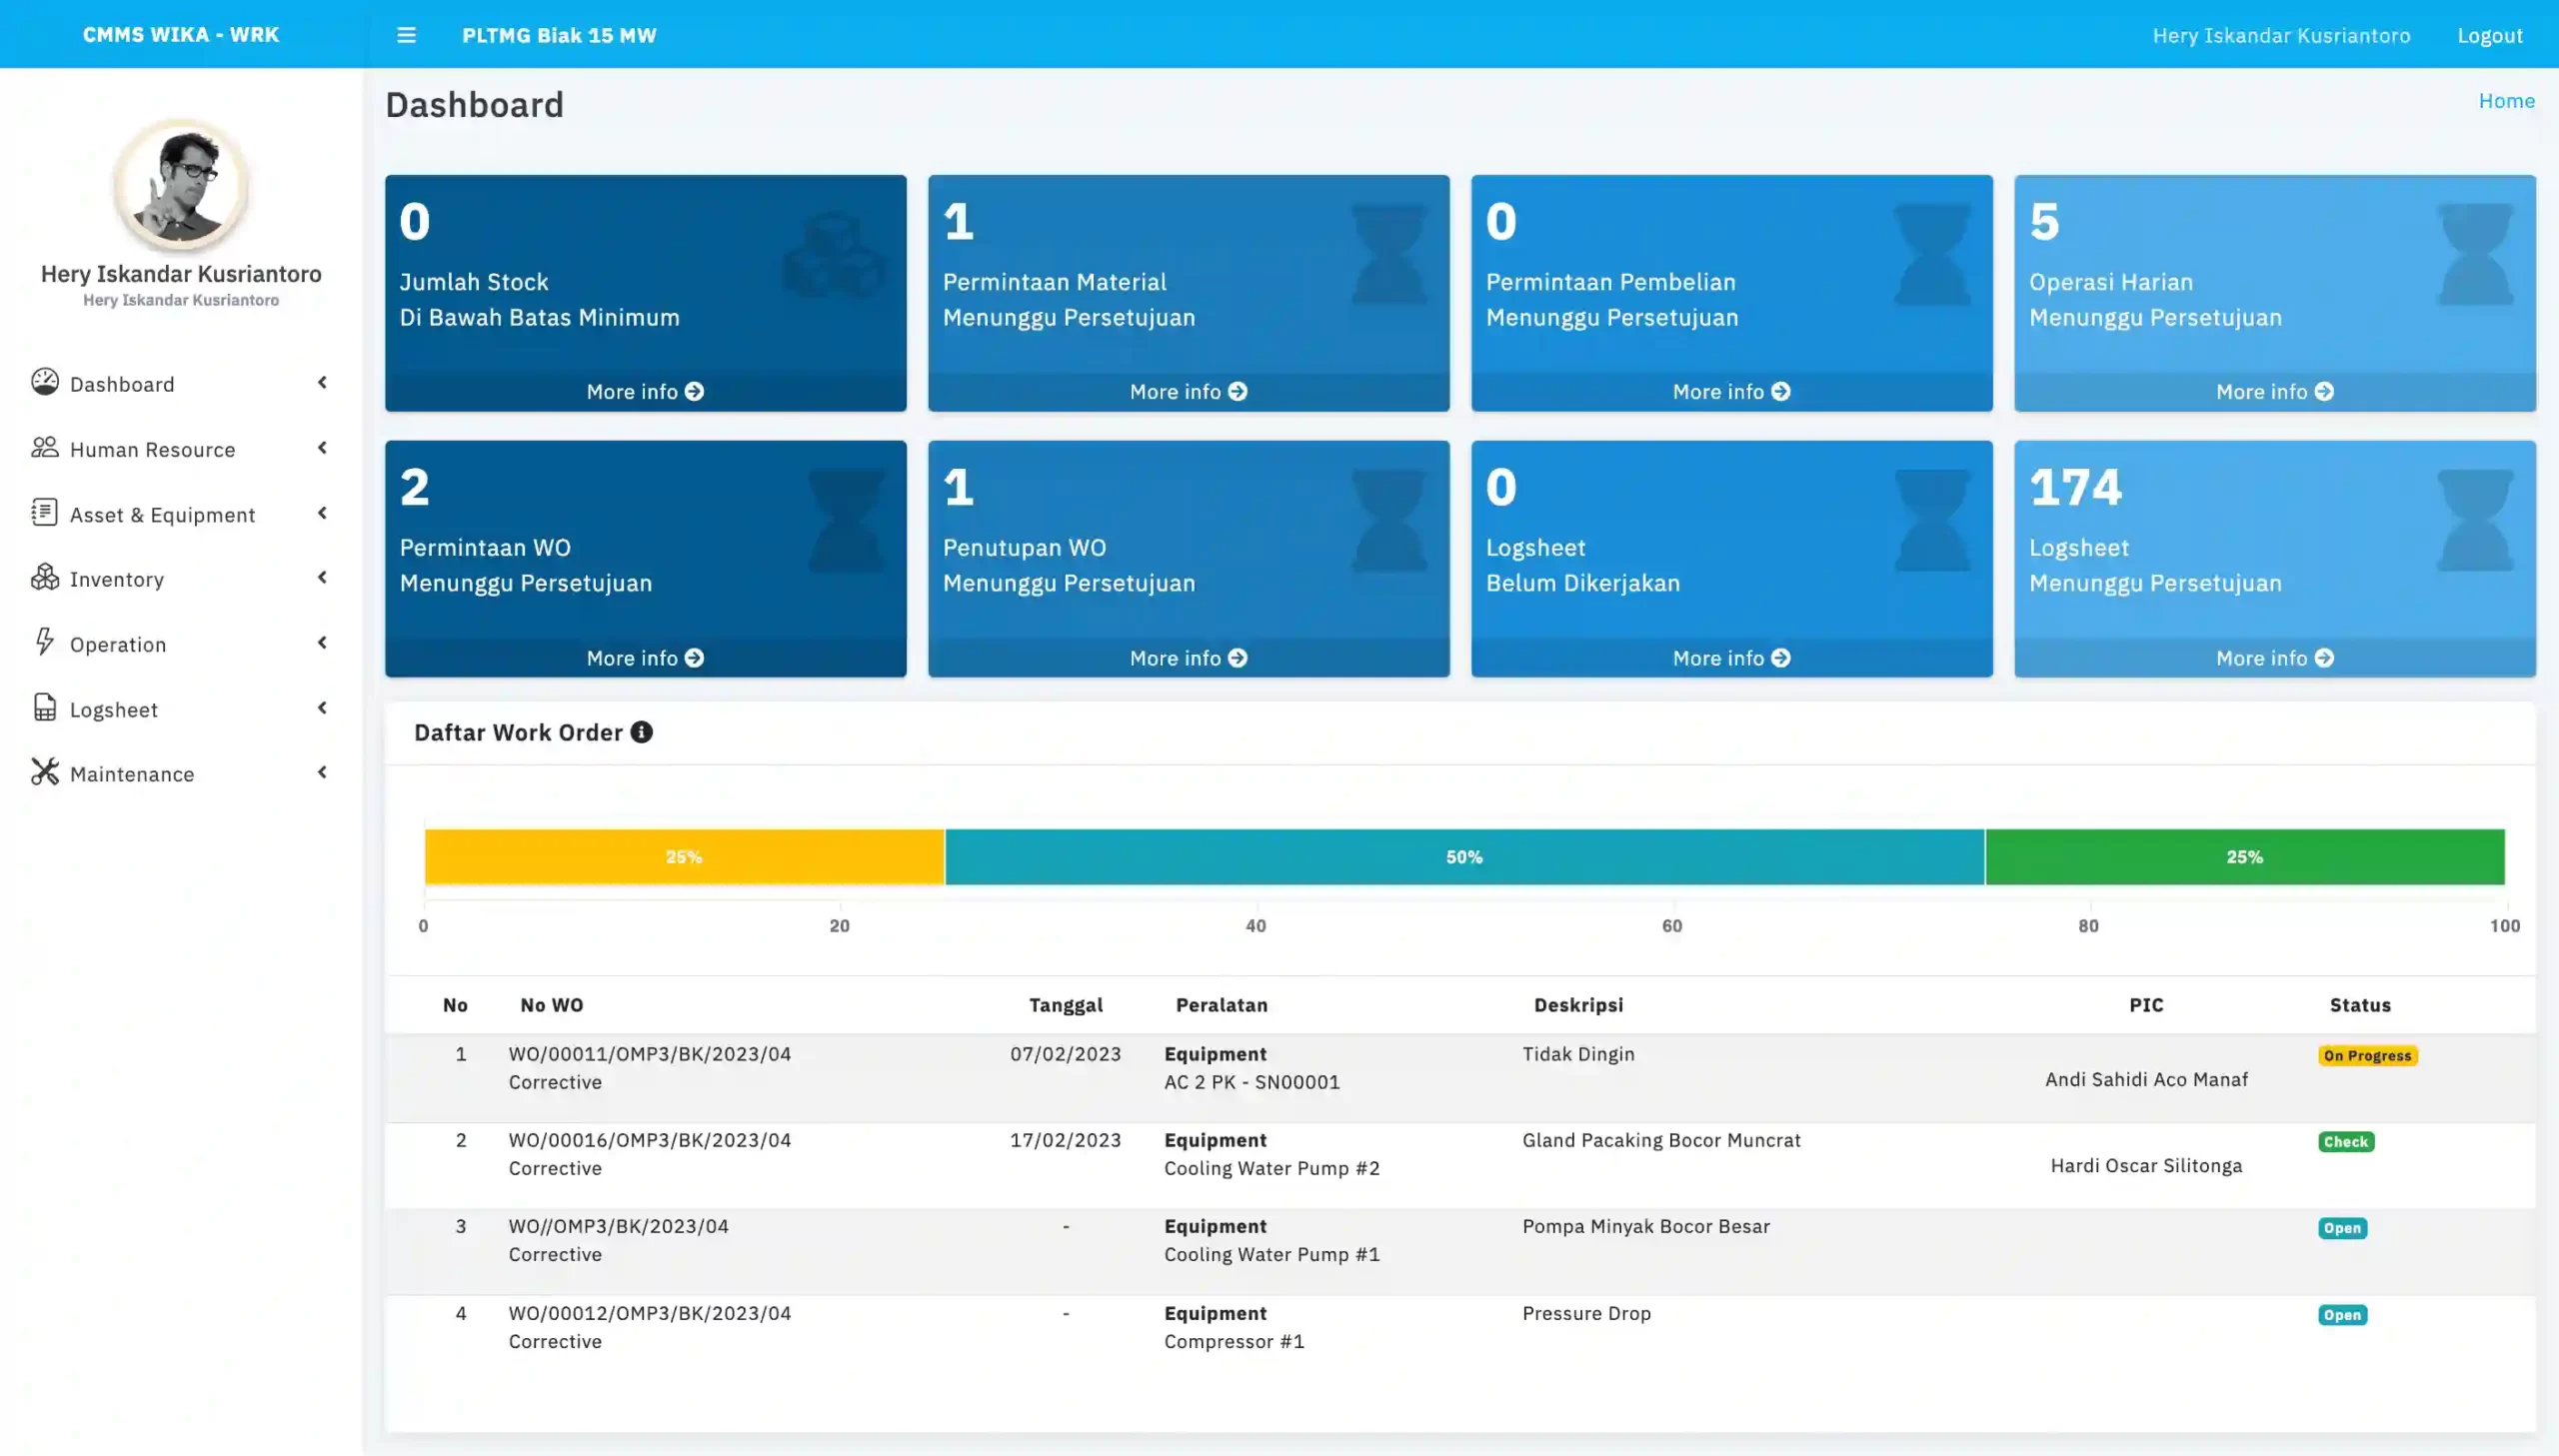The width and height of the screenshot is (2559, 1456).
Task: Click Open badge for Pressure Drop row
Action: click(2342, 1315)
